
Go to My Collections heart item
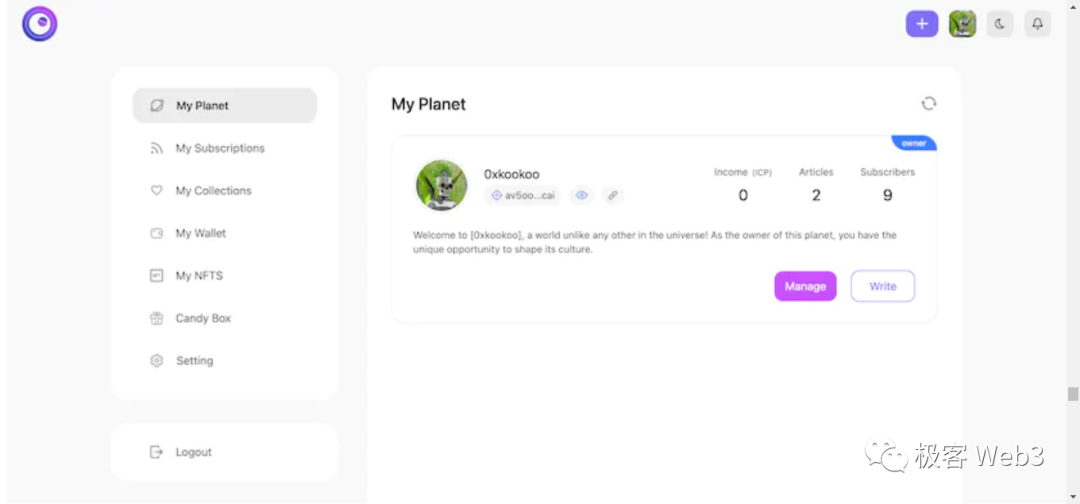(213, 191)
